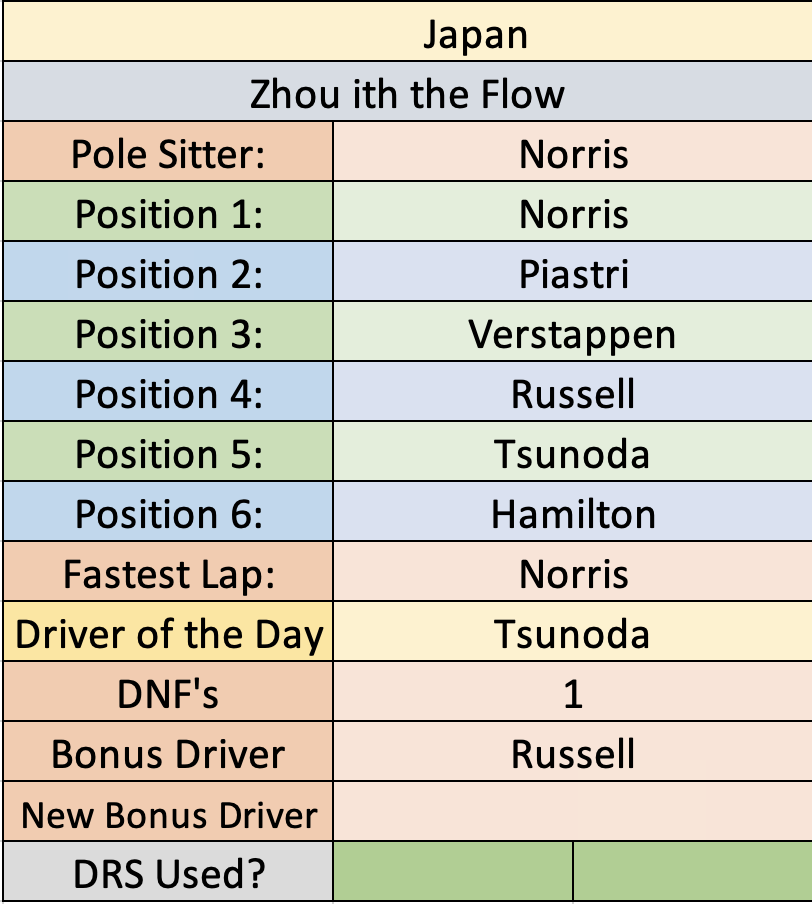Image resolution: width=812 pixels, height=904 pixels.
Task: Select the second green DRS Used cell
Action: [693, 871]
